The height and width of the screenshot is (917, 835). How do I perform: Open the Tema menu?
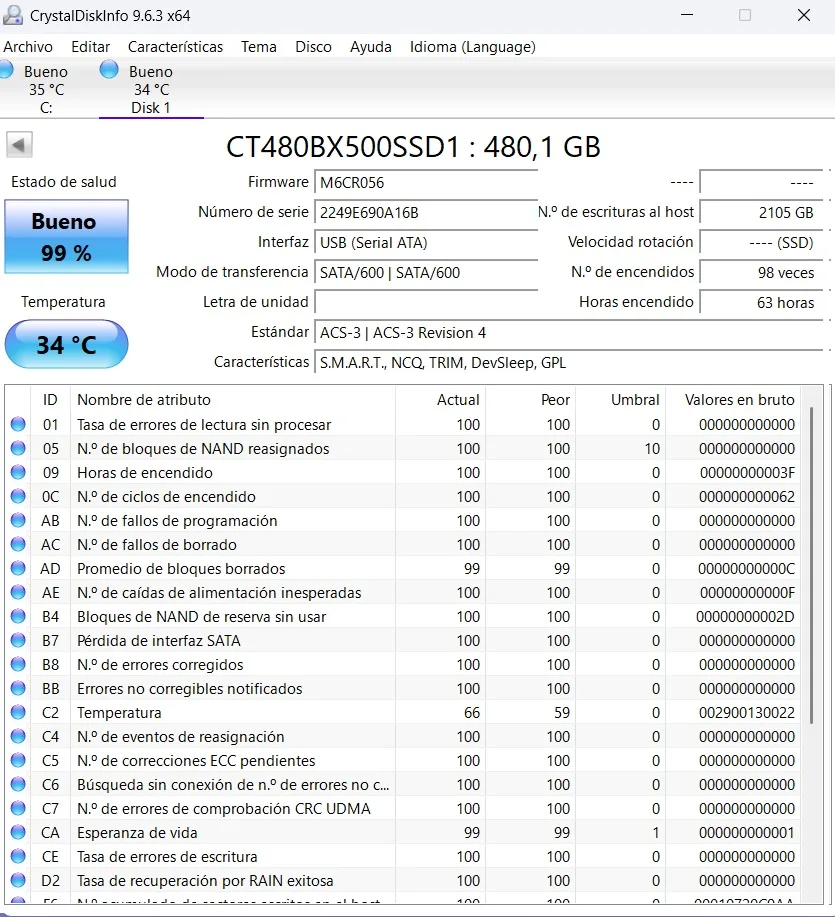(259, 47)
